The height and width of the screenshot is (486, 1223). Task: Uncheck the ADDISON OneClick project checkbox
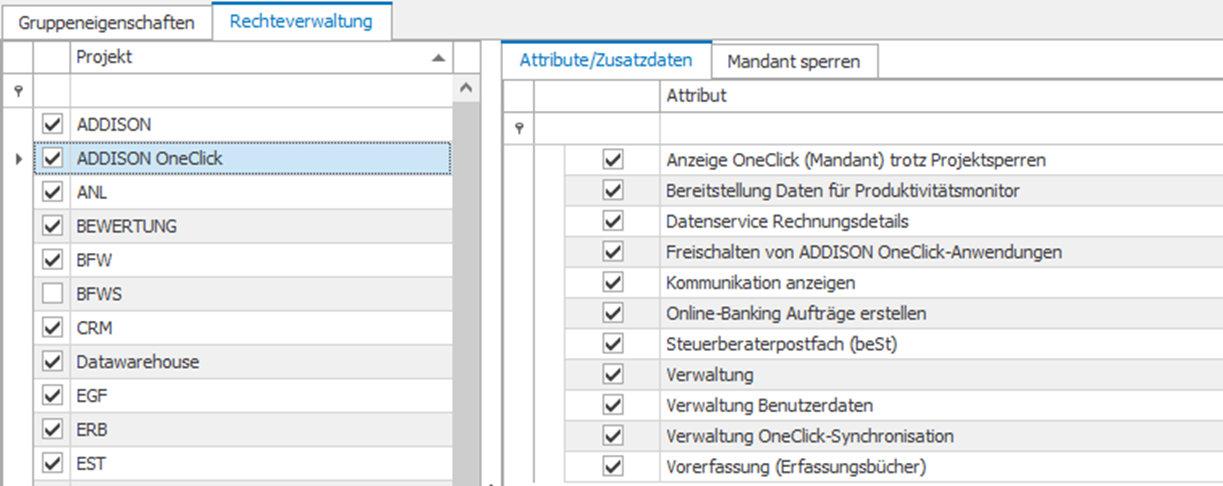tap(52, 158)
